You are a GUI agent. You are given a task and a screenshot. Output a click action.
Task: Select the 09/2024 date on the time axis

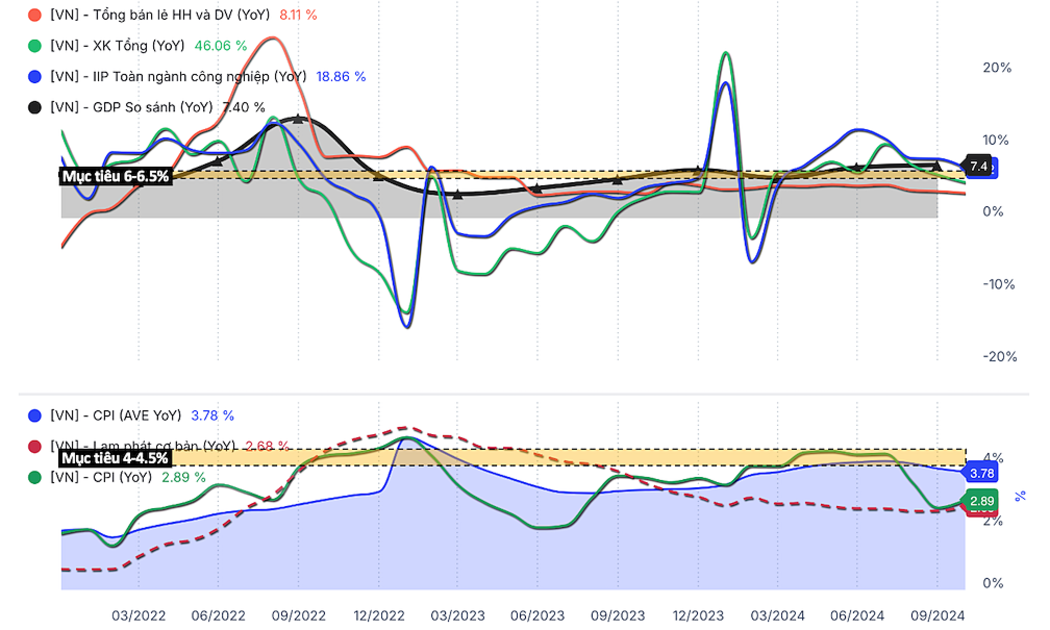point(937,615)
